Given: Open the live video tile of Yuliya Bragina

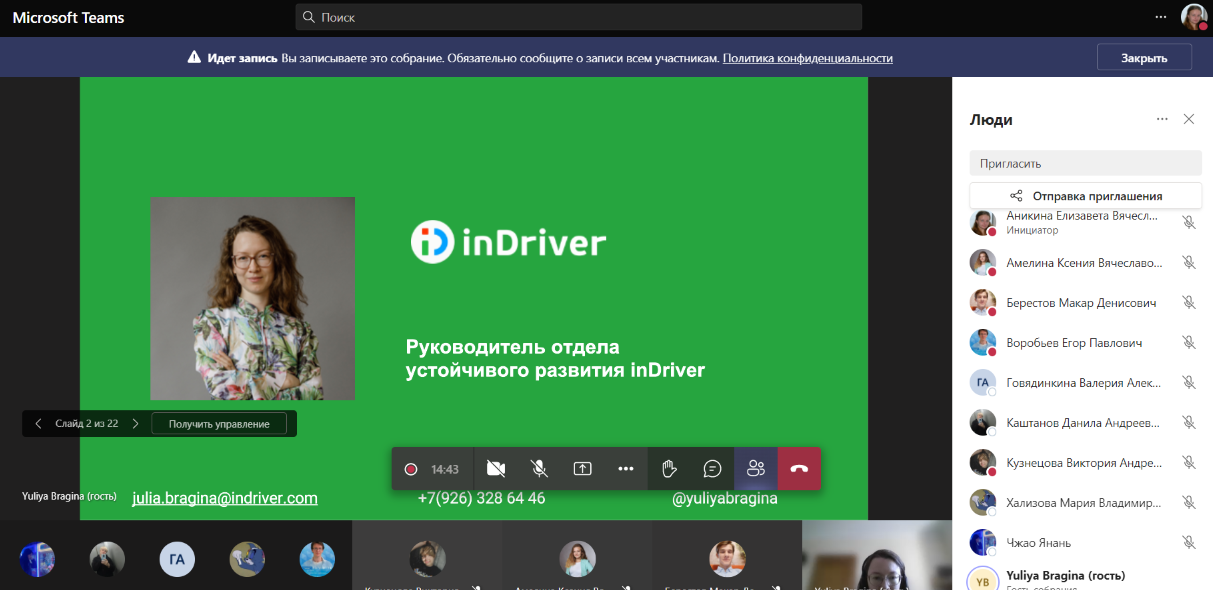Looking at the screenshot, I should click(x=877, y=555).
